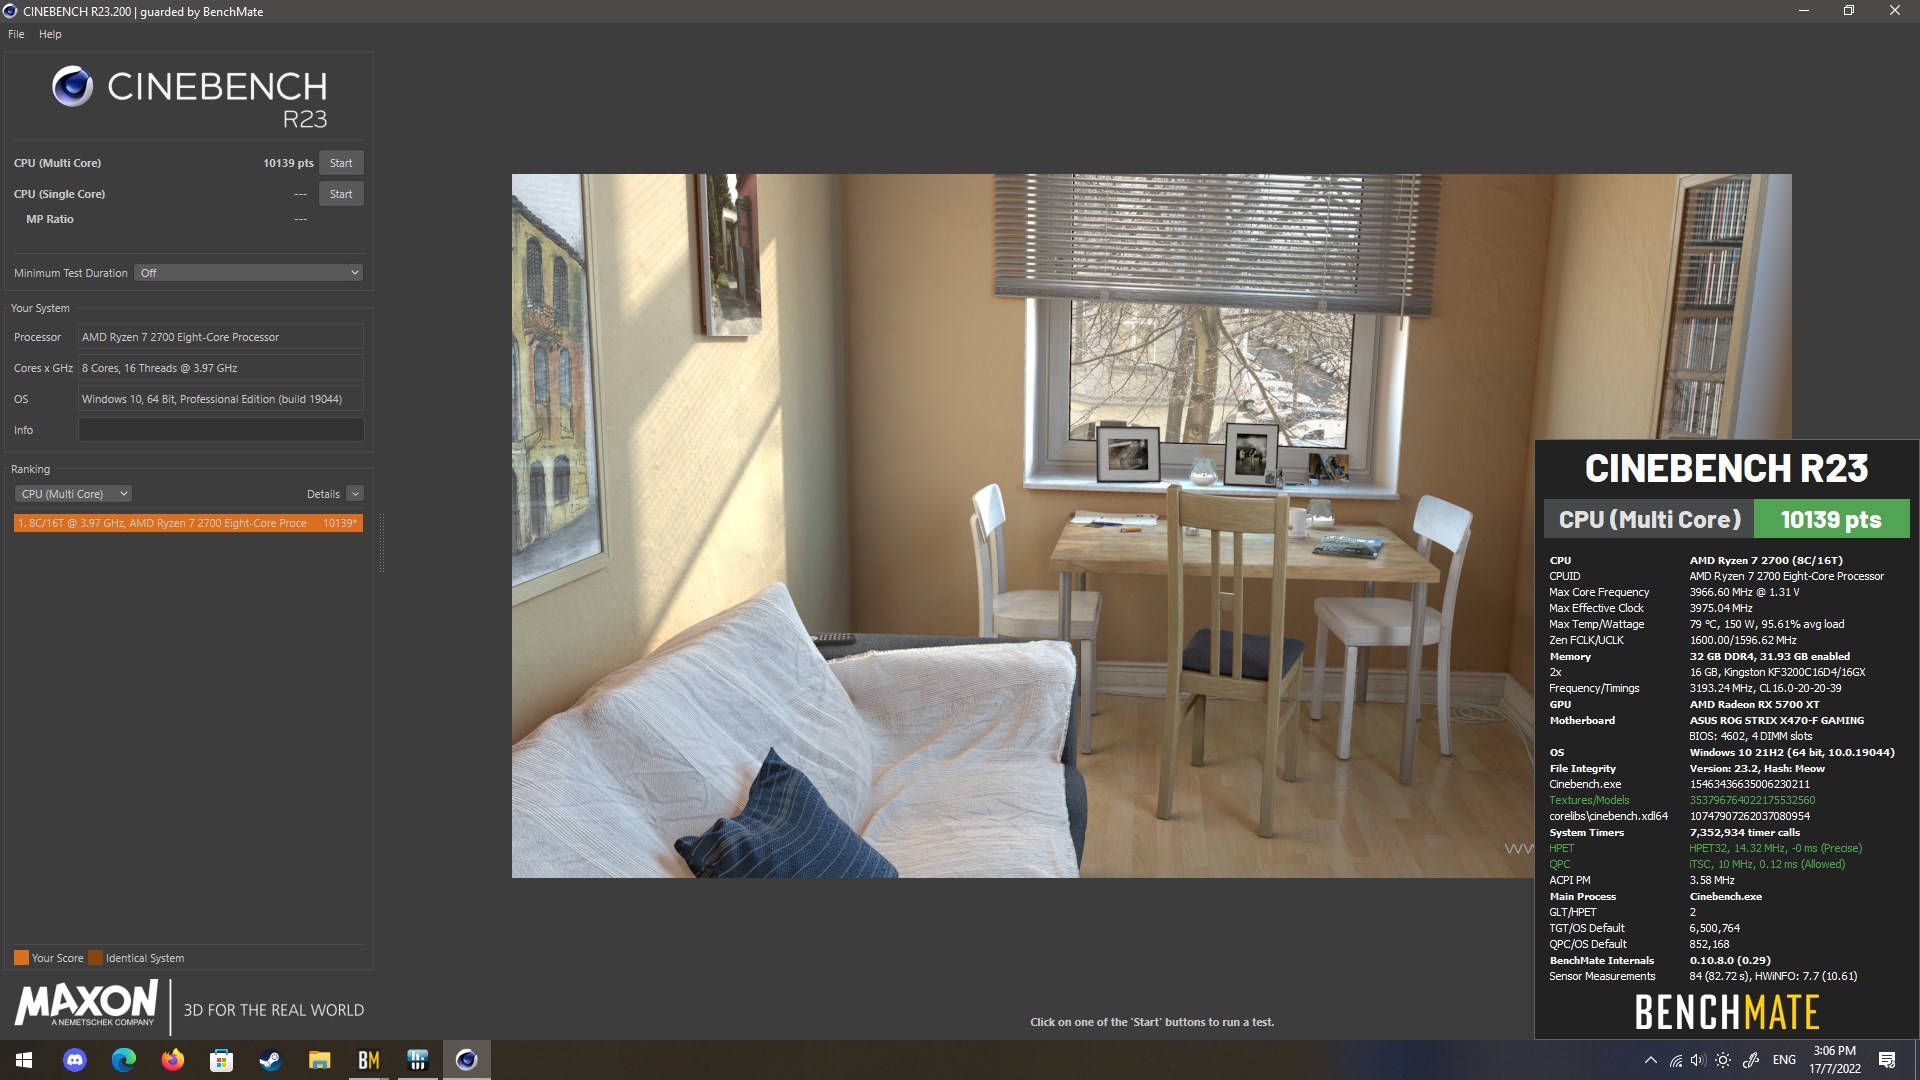Click the Textures/Models green entry
Image resolution: width=1920 pixels, height=1080 pixels.
[1589, 800]
